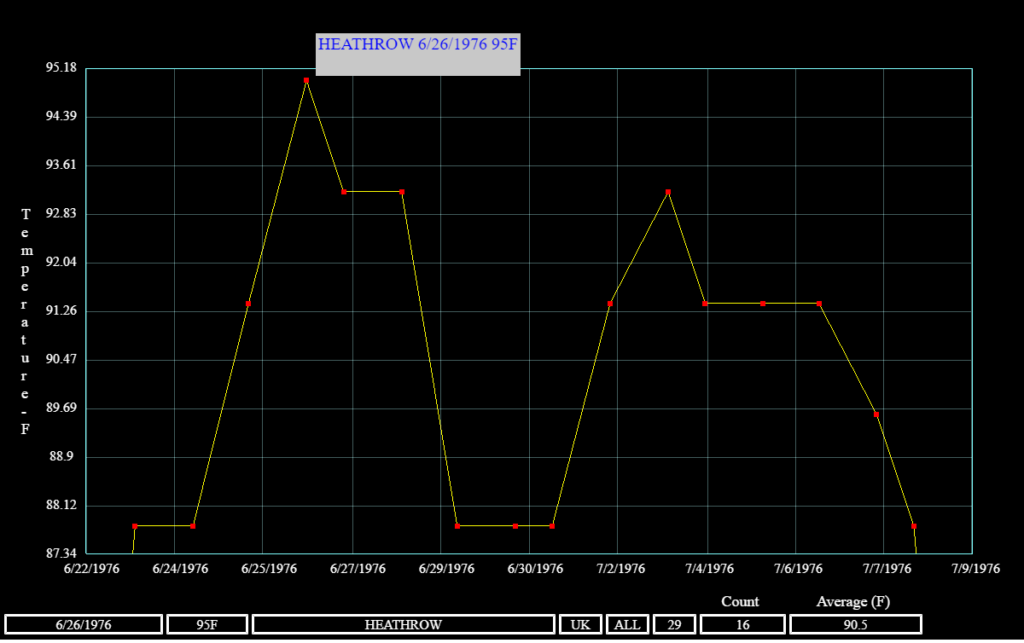Screen dimensions: 1024x643
Task: Click the gray HEATHROW 6/26/1976 95F tooltip
Action: (418, 54)
